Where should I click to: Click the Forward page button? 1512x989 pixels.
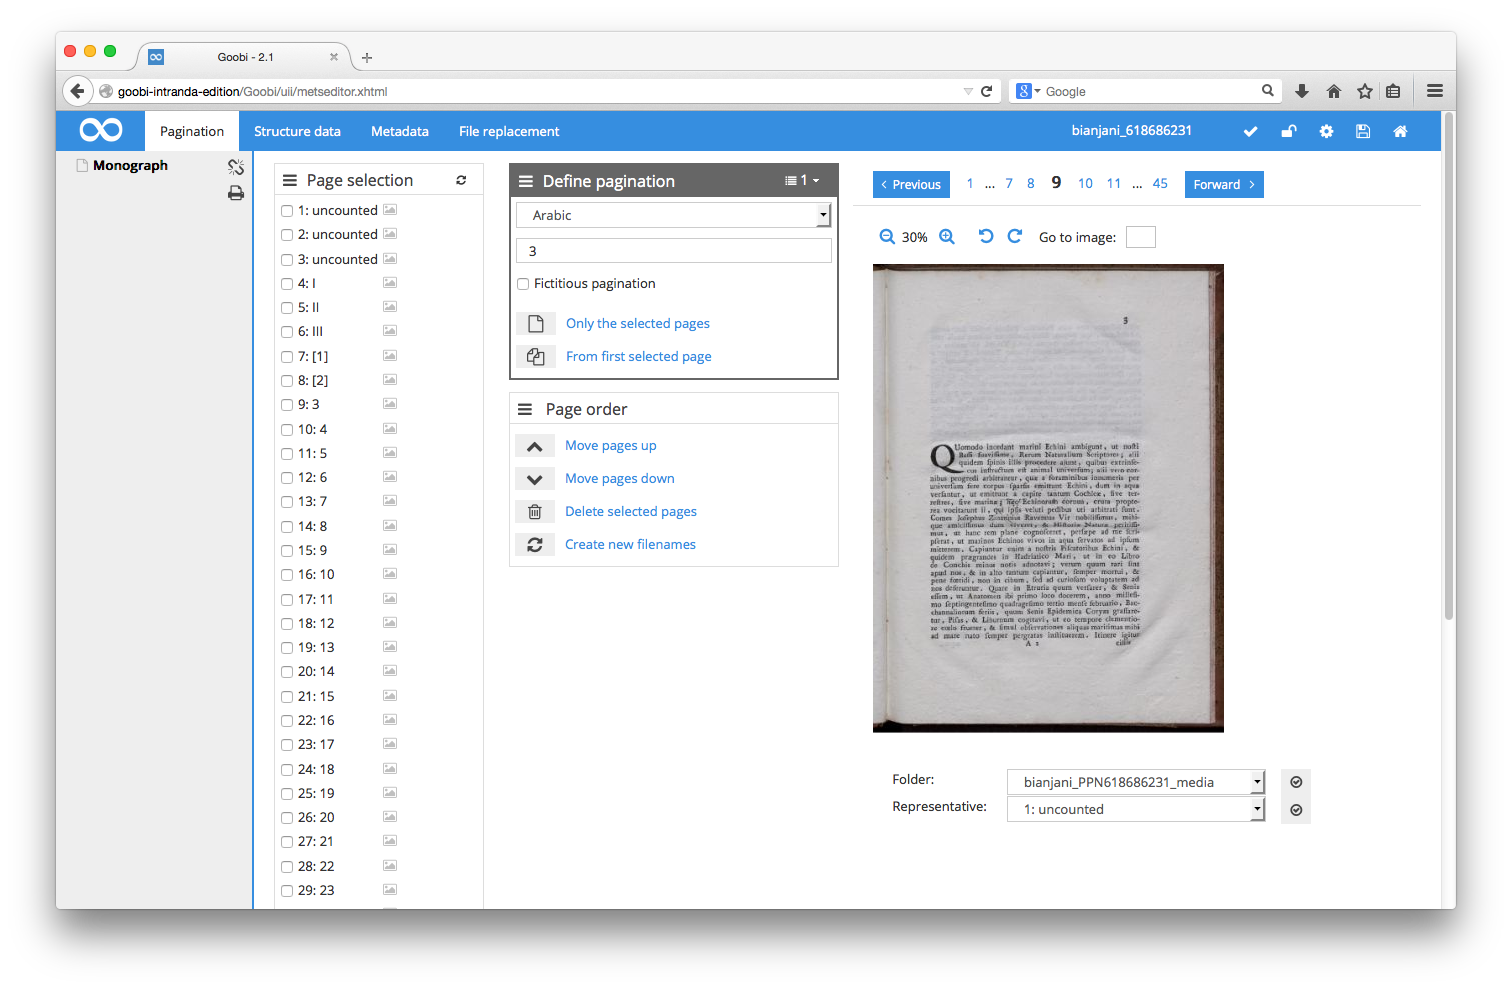coord(1224,184)
